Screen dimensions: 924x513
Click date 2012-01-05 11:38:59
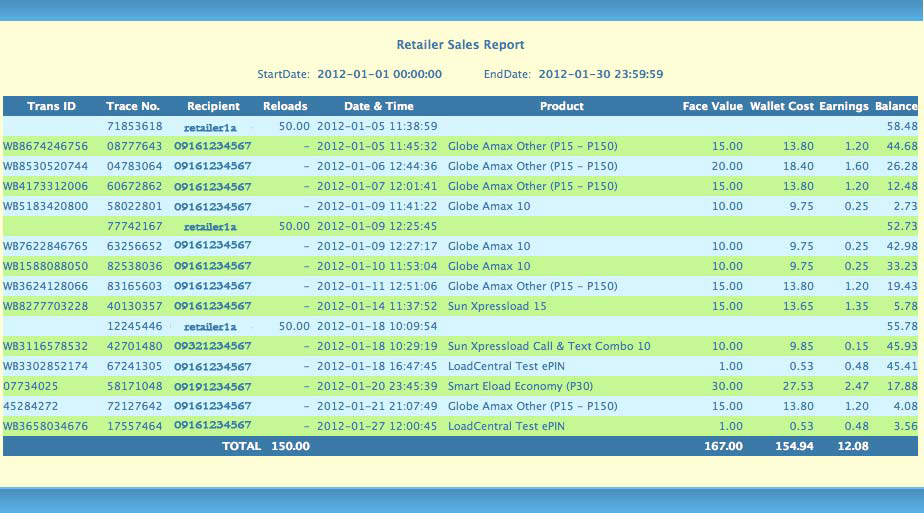(x=377, y=126)
